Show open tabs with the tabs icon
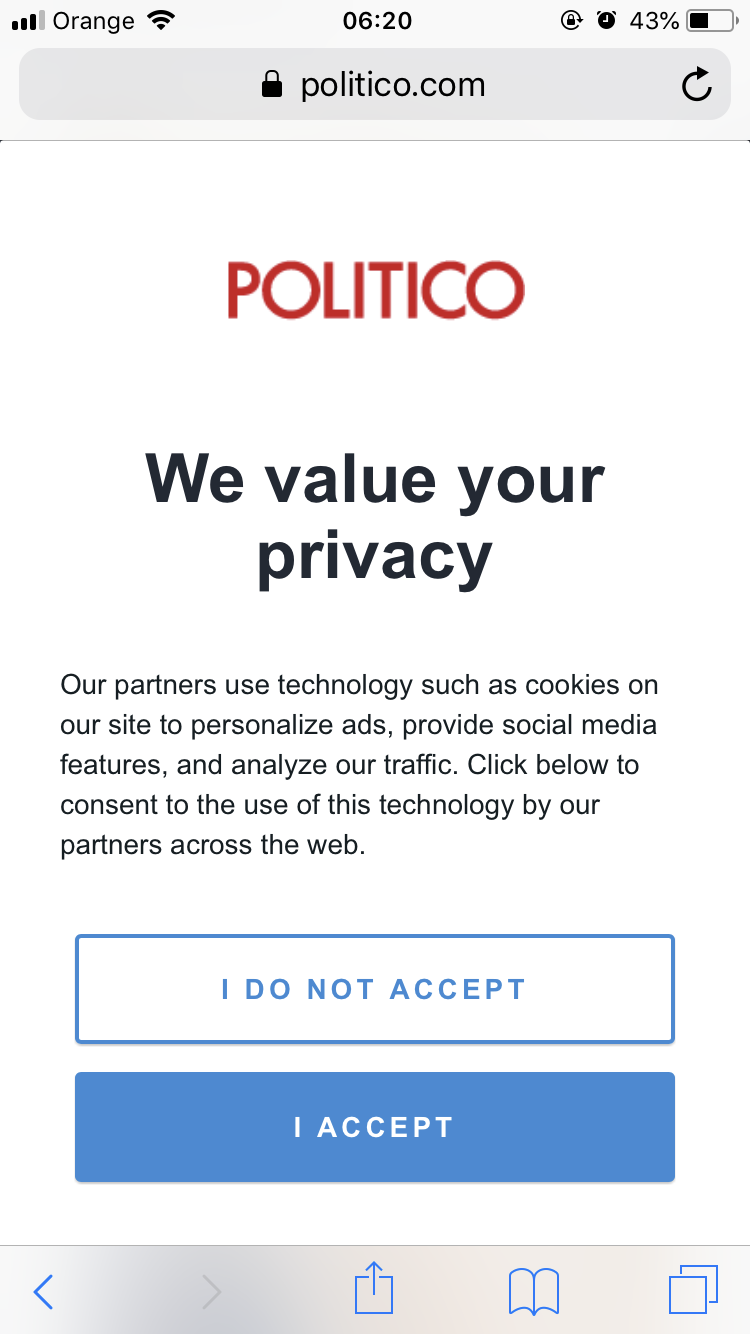750x1334 pixels. 693,1290
